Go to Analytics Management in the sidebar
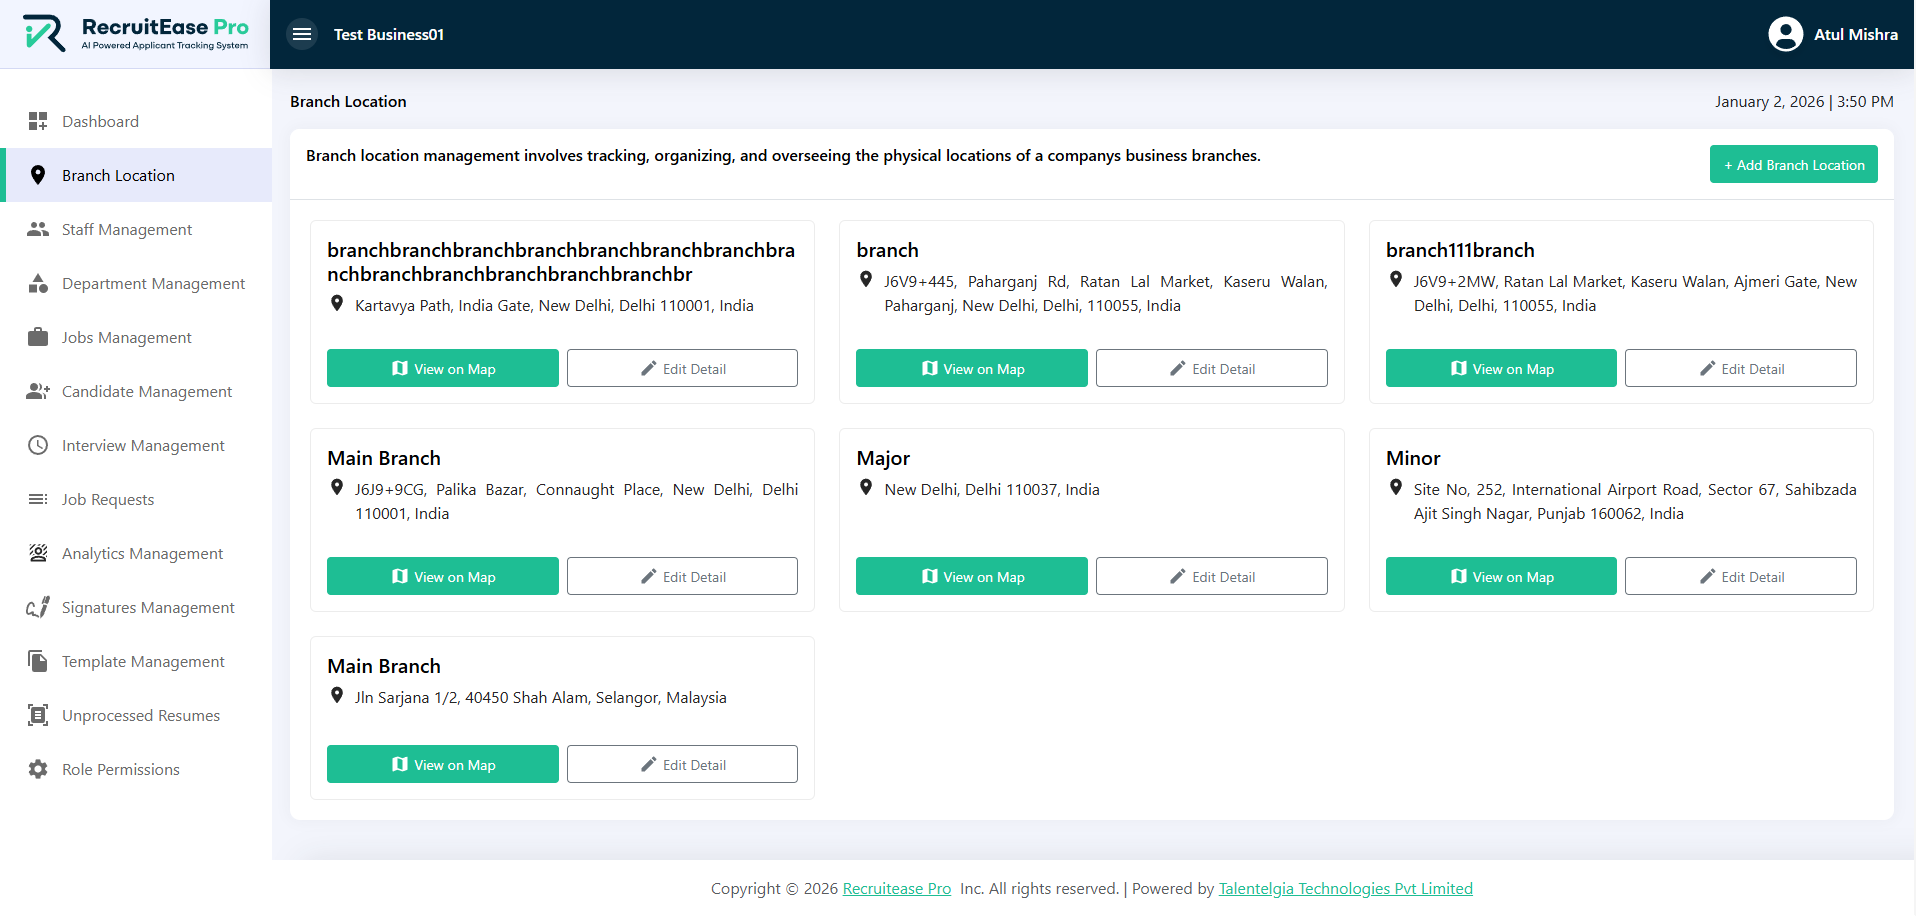1916x916 pixels. (138, 553)
